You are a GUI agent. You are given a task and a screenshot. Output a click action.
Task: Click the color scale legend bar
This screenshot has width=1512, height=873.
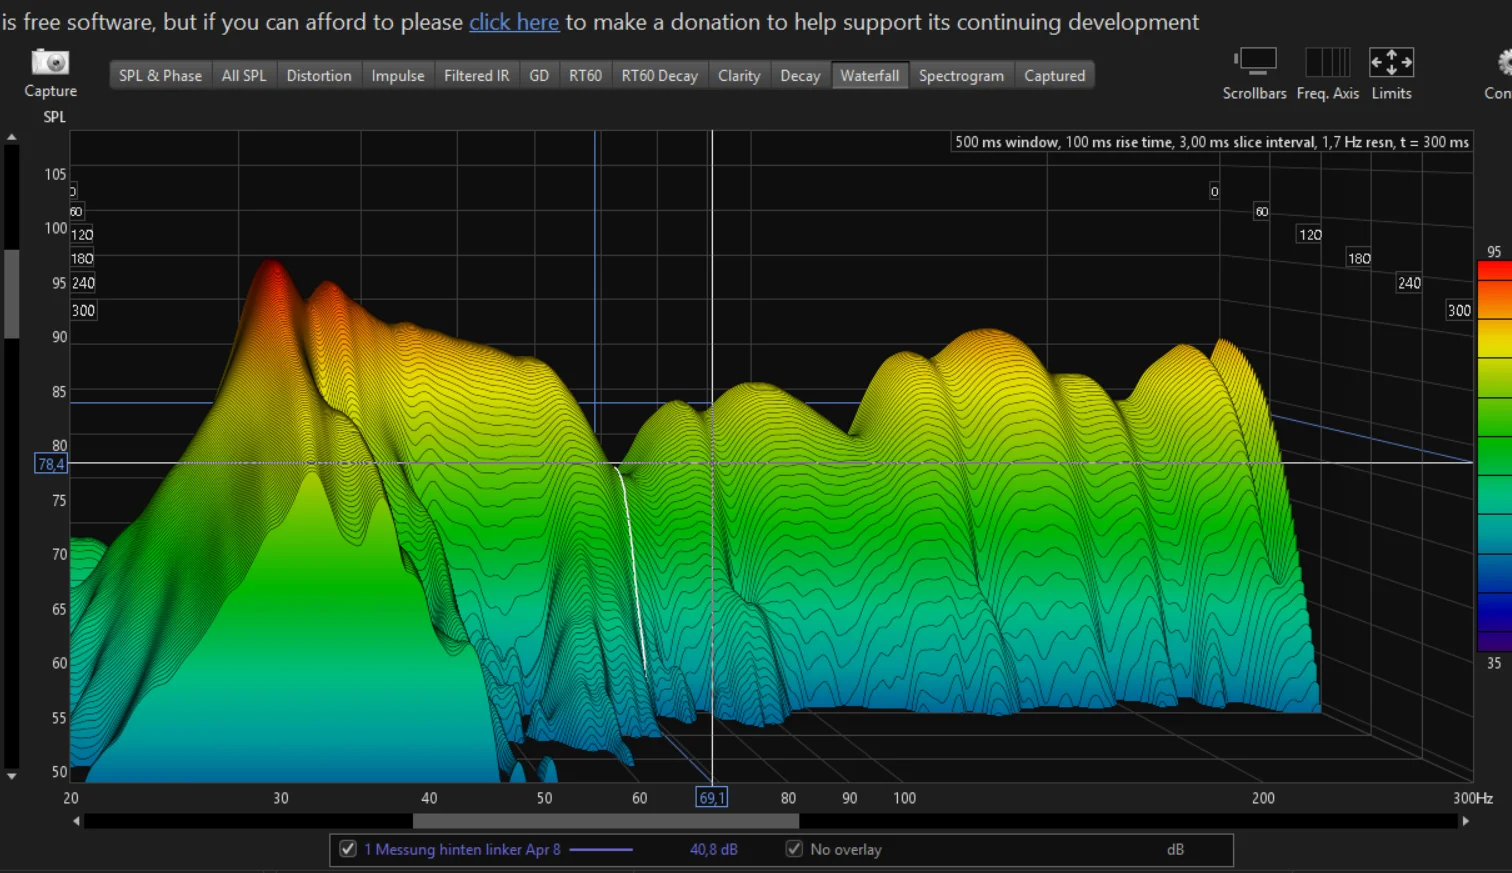(1495, 456)
